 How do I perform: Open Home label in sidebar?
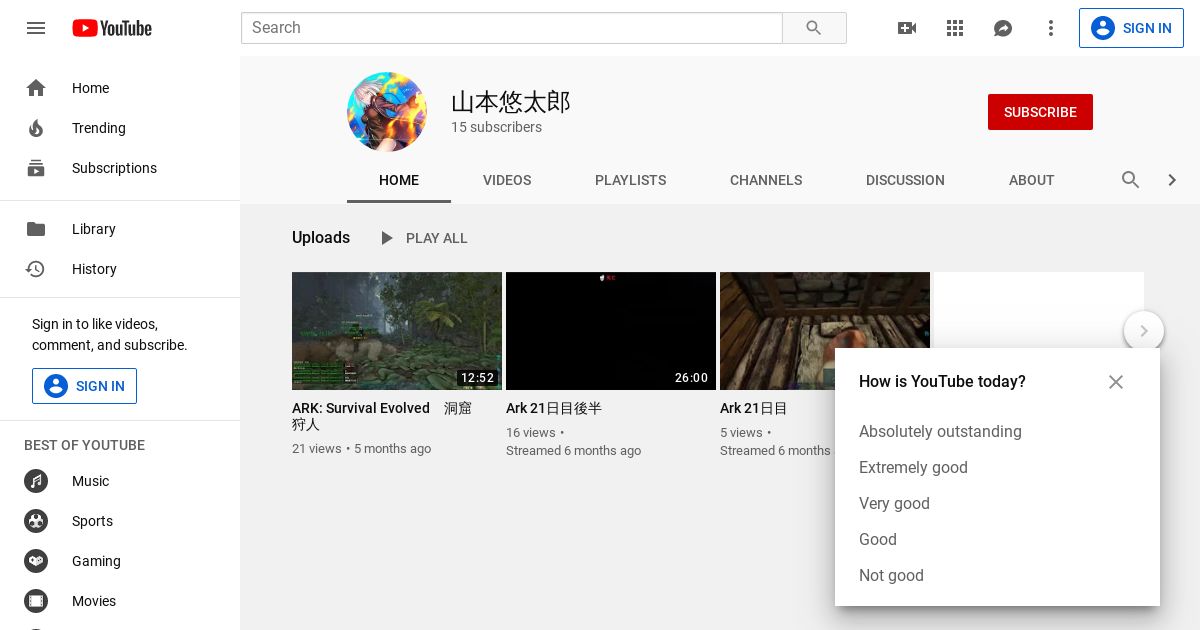click(x=90, y=88)
